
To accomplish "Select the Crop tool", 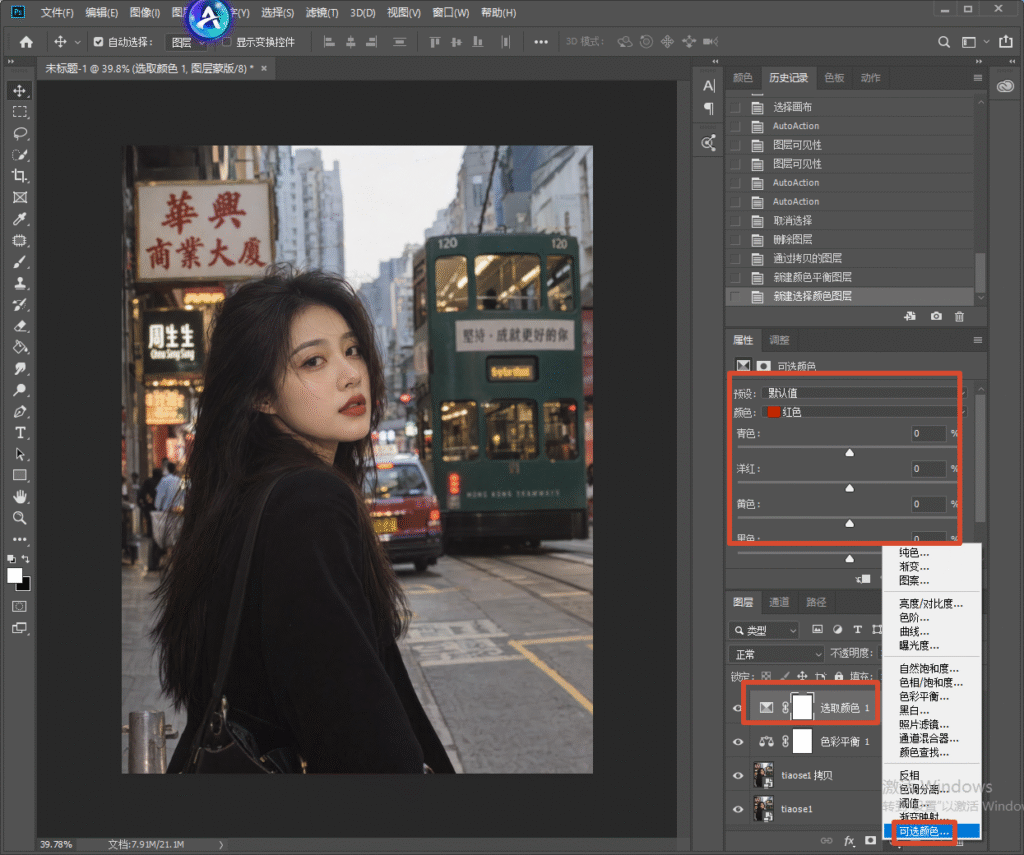I will tap(20, 176).
